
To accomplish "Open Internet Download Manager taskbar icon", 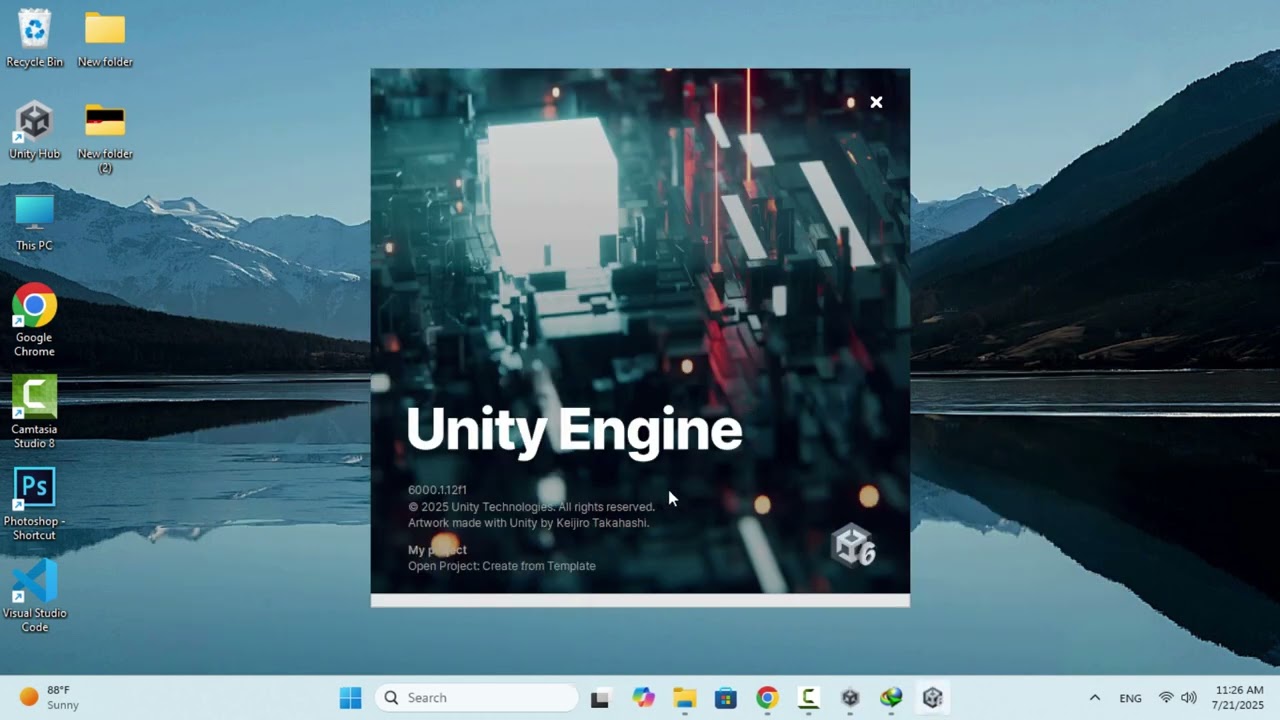I will 891,698.
